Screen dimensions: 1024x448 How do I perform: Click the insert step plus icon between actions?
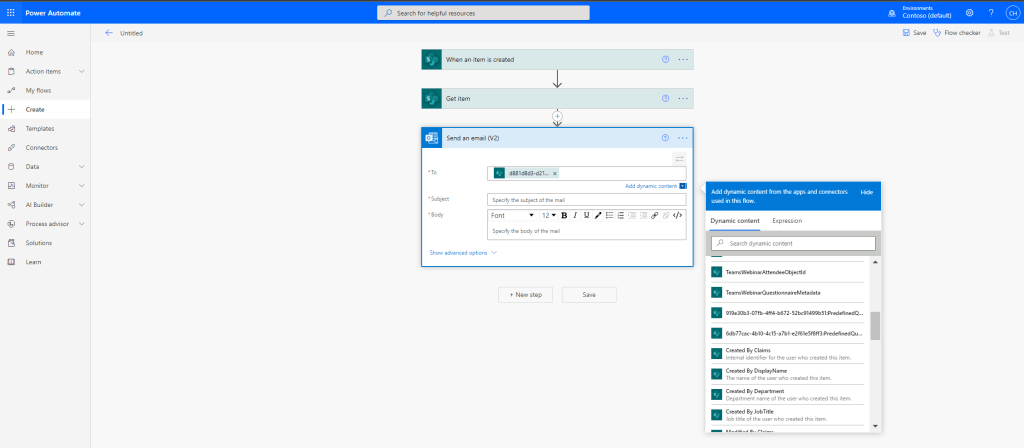coord(557,117)
